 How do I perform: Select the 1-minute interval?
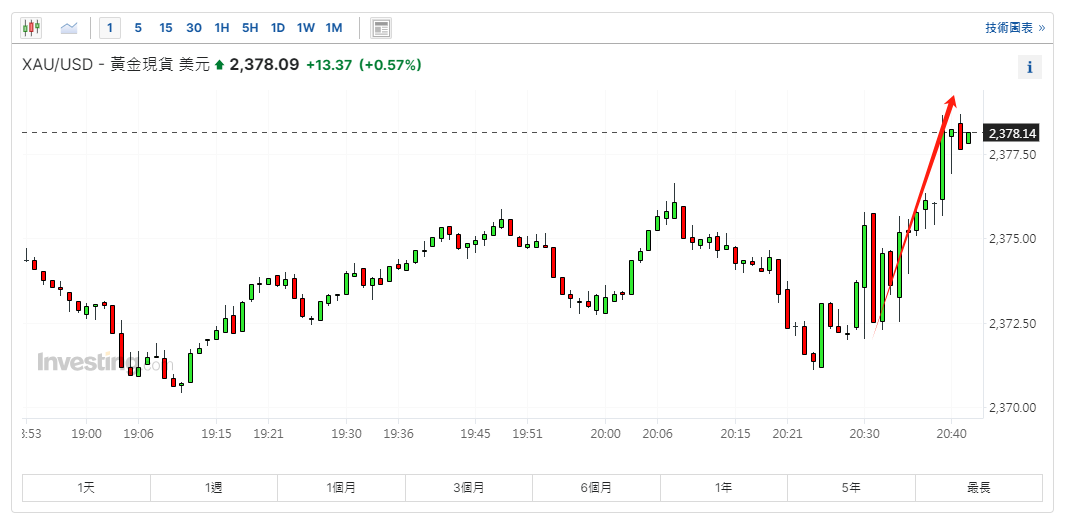pyautogui.click(x=110, y=28)
